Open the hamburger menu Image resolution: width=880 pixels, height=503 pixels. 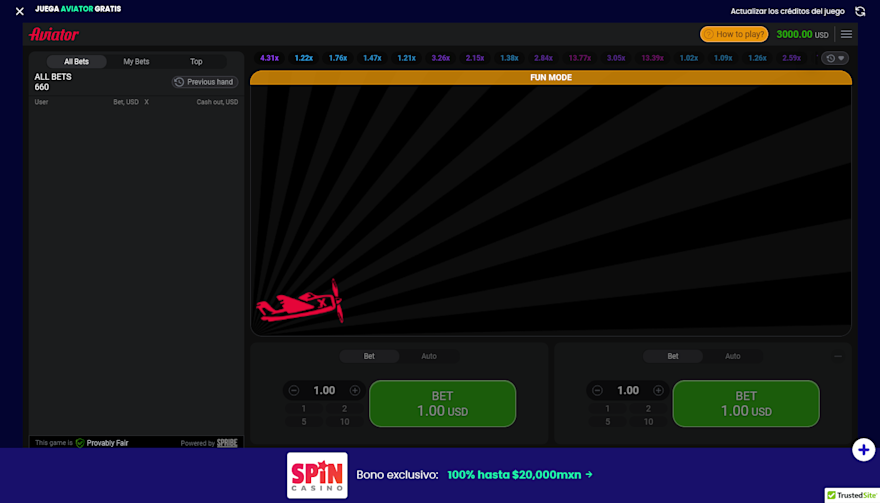tap(846, 34)
